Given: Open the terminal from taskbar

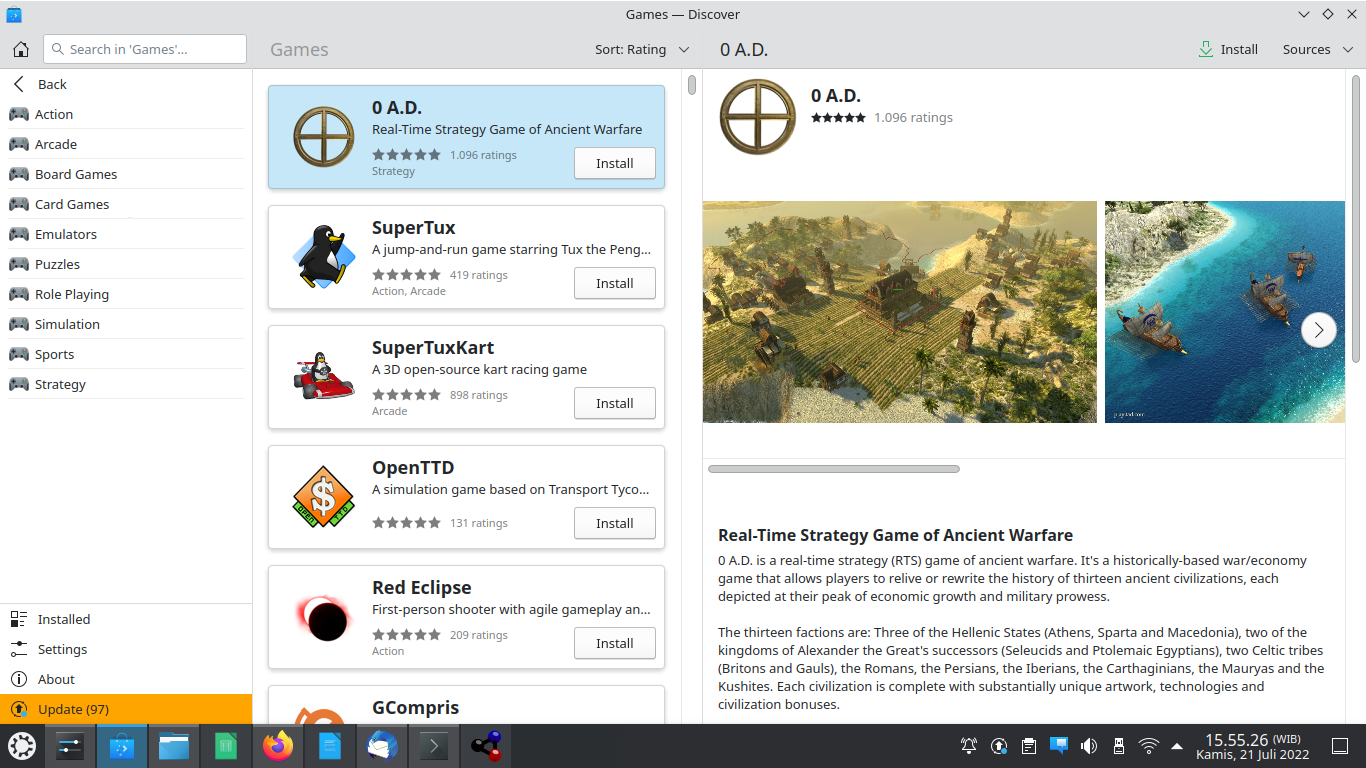Looking at the screenshot, I should pos(434,746).
